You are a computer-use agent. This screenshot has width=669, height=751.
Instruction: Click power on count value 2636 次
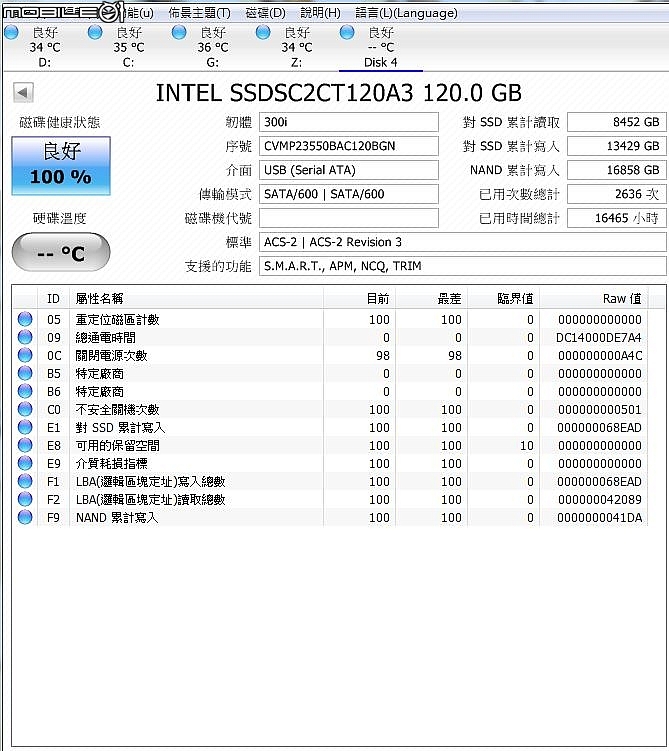click(x=617, y=194)
